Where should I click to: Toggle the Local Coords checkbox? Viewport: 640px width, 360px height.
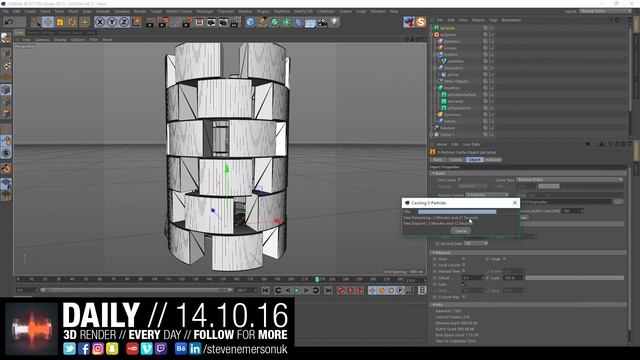pos(463,265)
